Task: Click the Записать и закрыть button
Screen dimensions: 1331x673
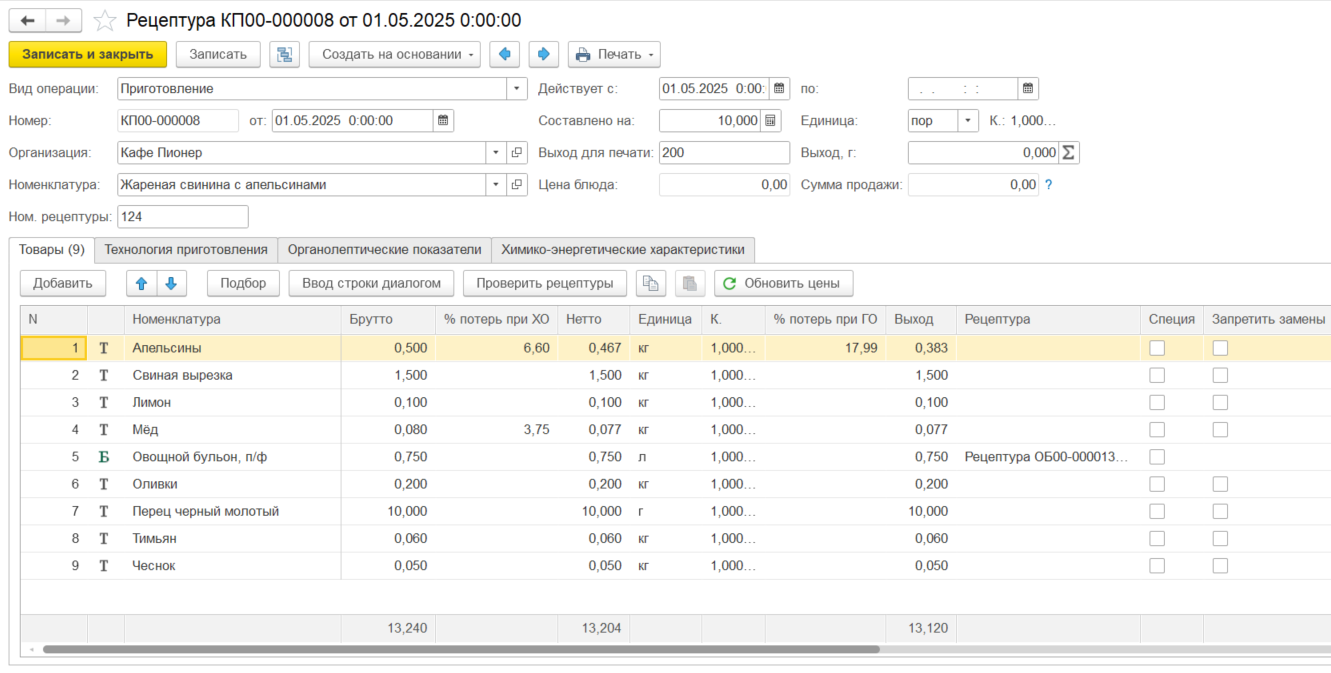Action: (x=88, y=54)
